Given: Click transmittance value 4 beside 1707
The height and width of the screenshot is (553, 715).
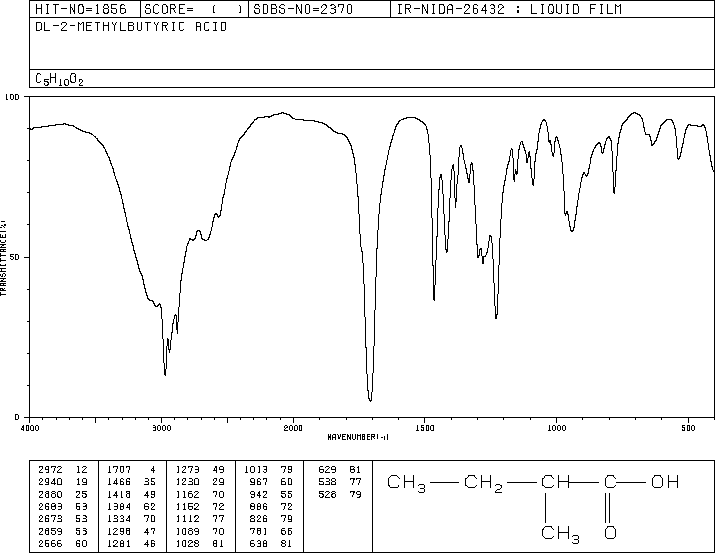Looking at the screenshot, I should tap(153, 470).
